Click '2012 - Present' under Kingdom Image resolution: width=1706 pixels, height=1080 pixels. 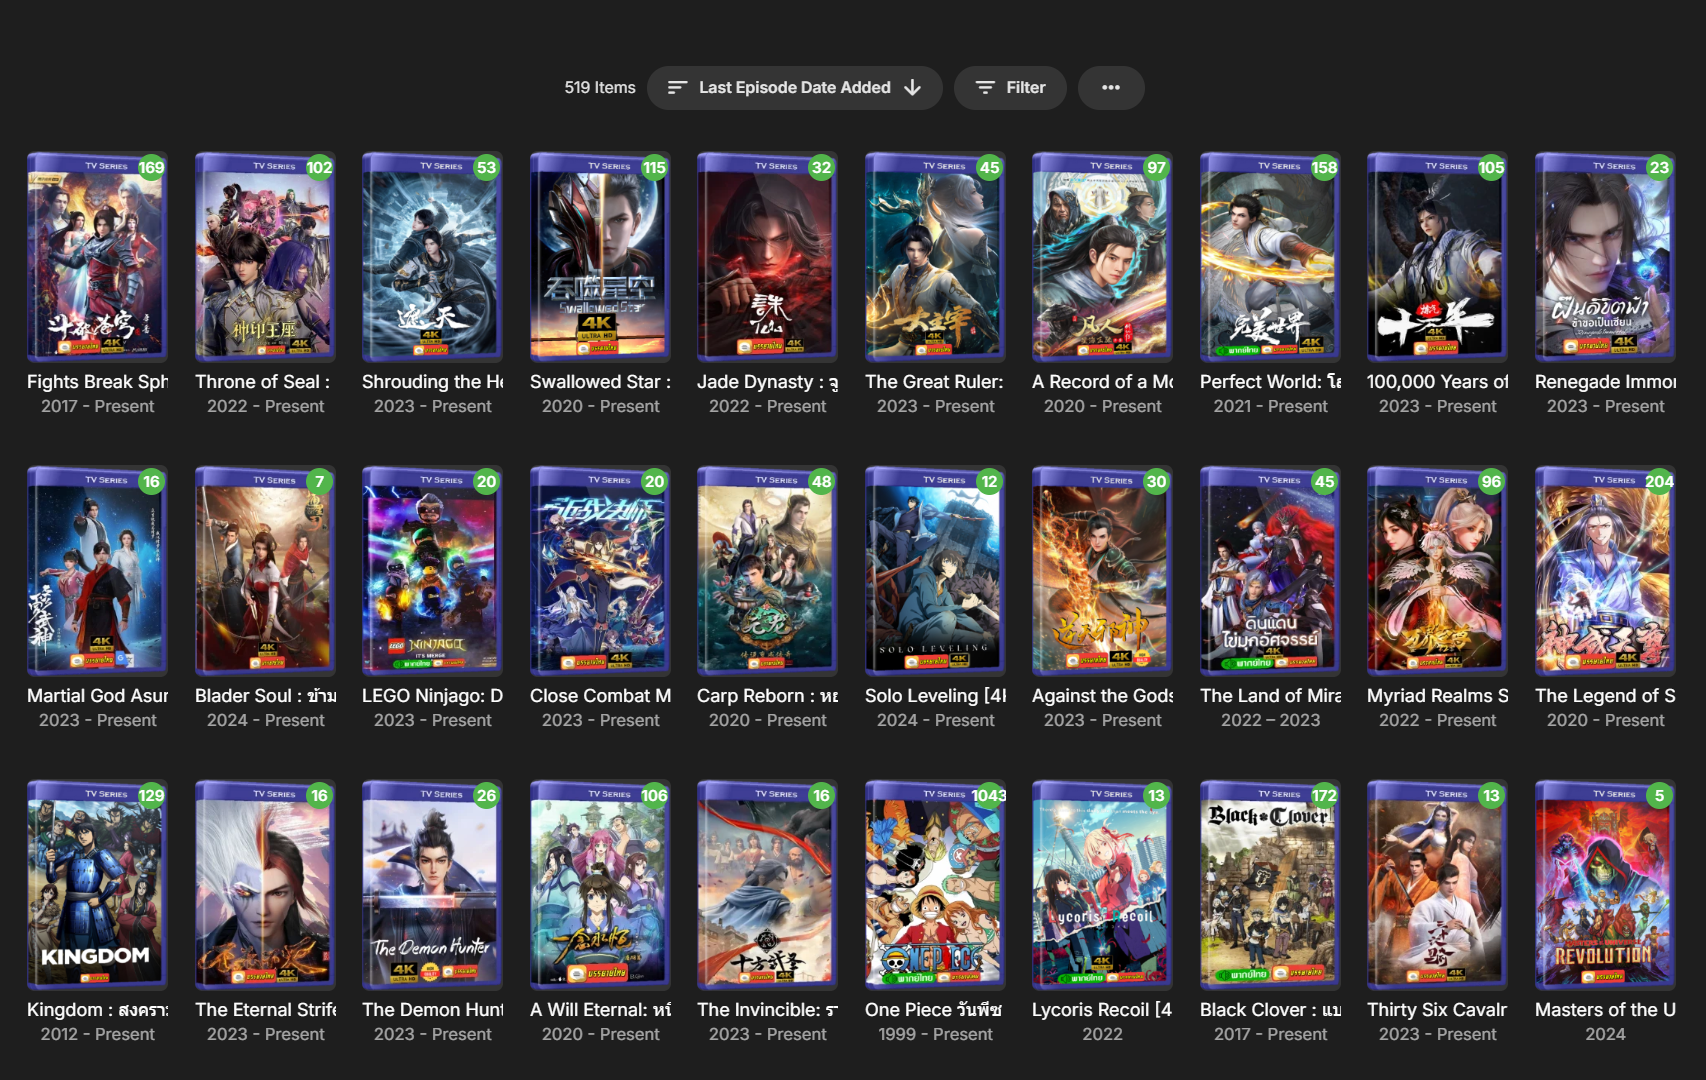coord(97,1035)
